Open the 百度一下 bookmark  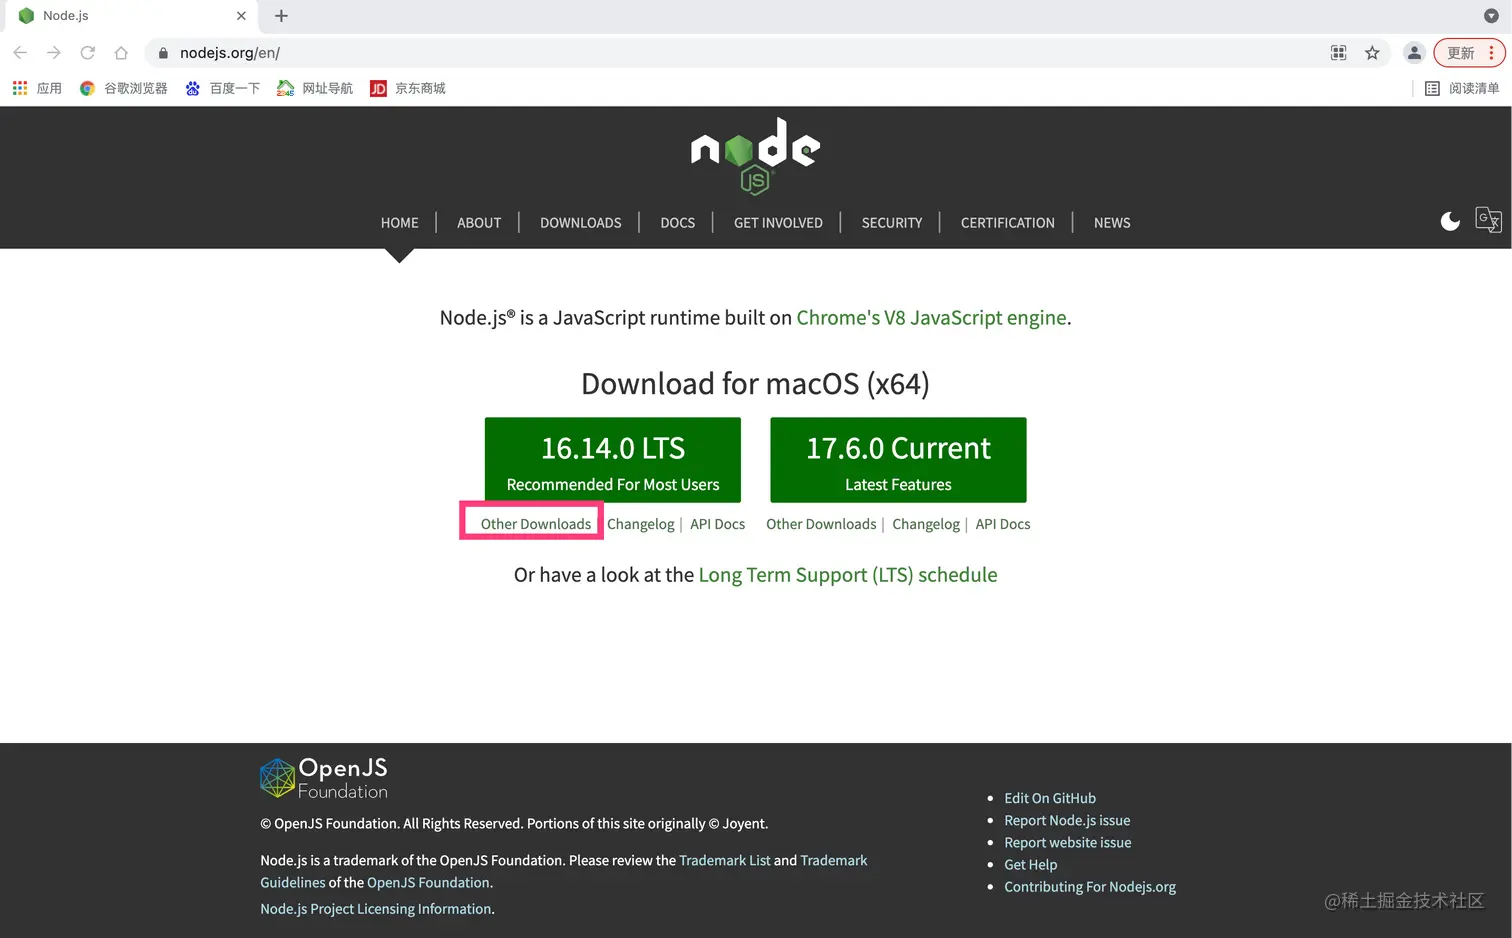click(x=222, y=89)
